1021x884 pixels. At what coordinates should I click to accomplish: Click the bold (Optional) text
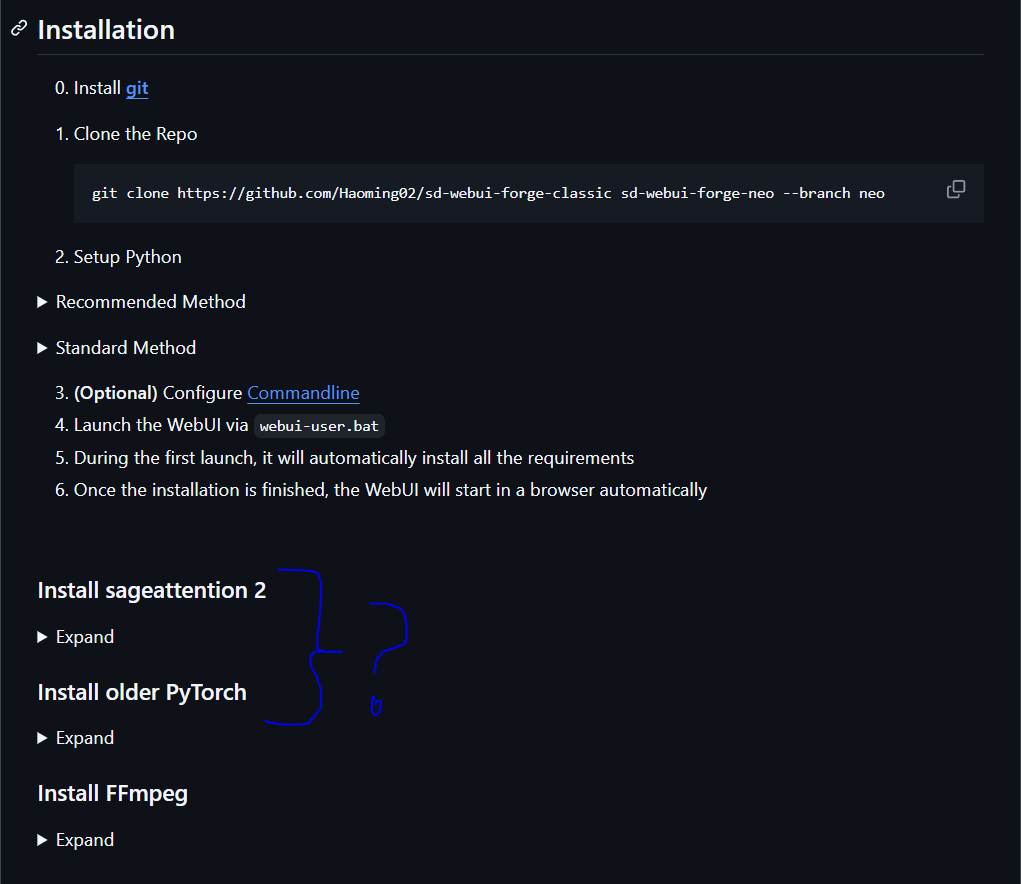tap(116, 393)
